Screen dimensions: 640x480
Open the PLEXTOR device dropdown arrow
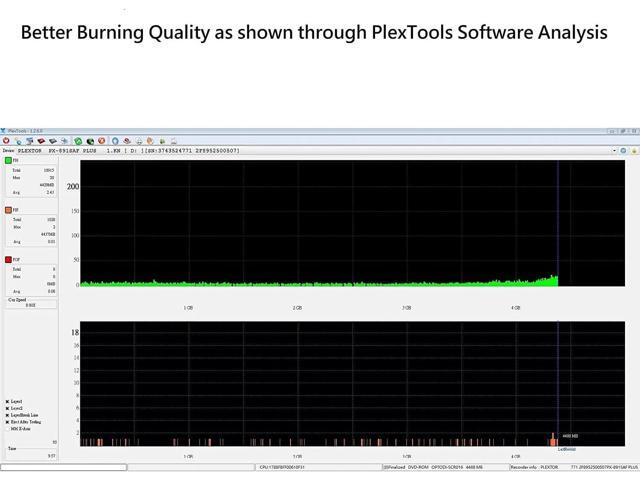pos(614,151)
